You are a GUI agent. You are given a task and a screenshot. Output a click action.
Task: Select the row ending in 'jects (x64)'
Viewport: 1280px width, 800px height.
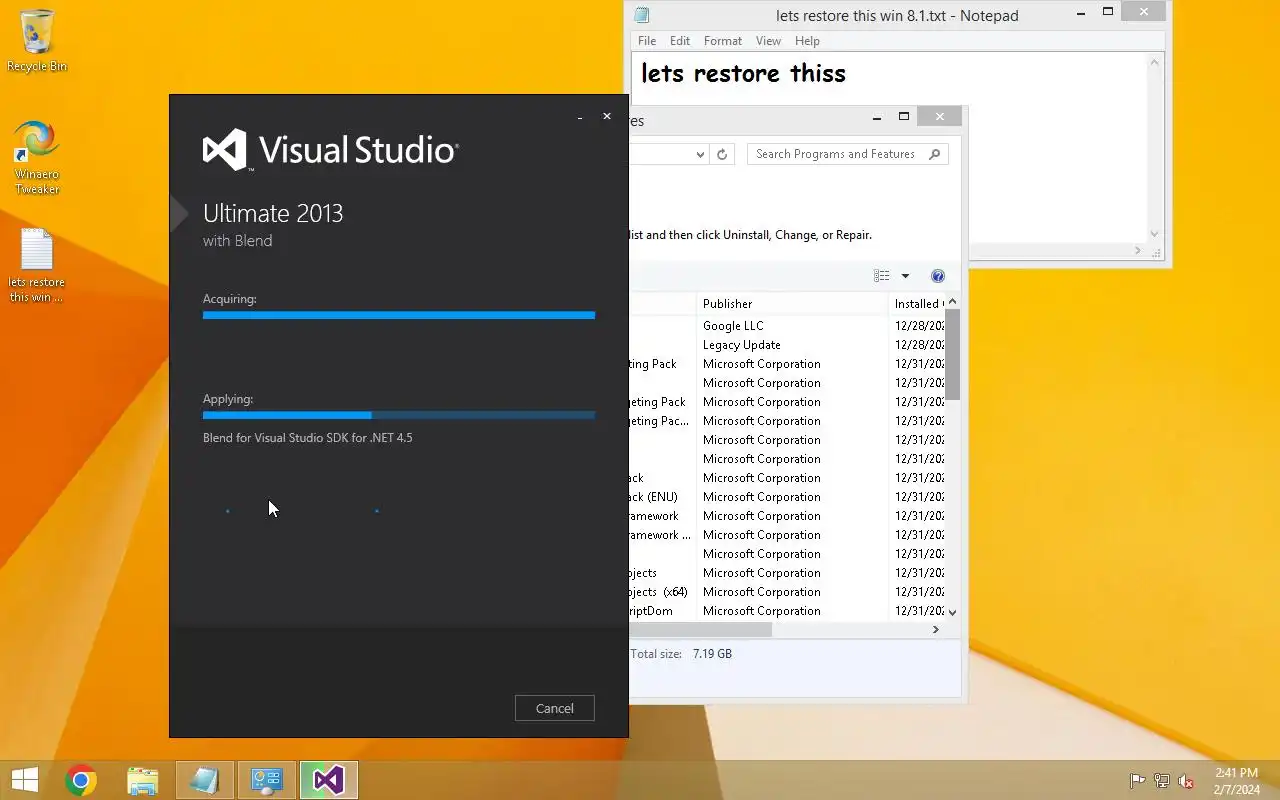787,592
